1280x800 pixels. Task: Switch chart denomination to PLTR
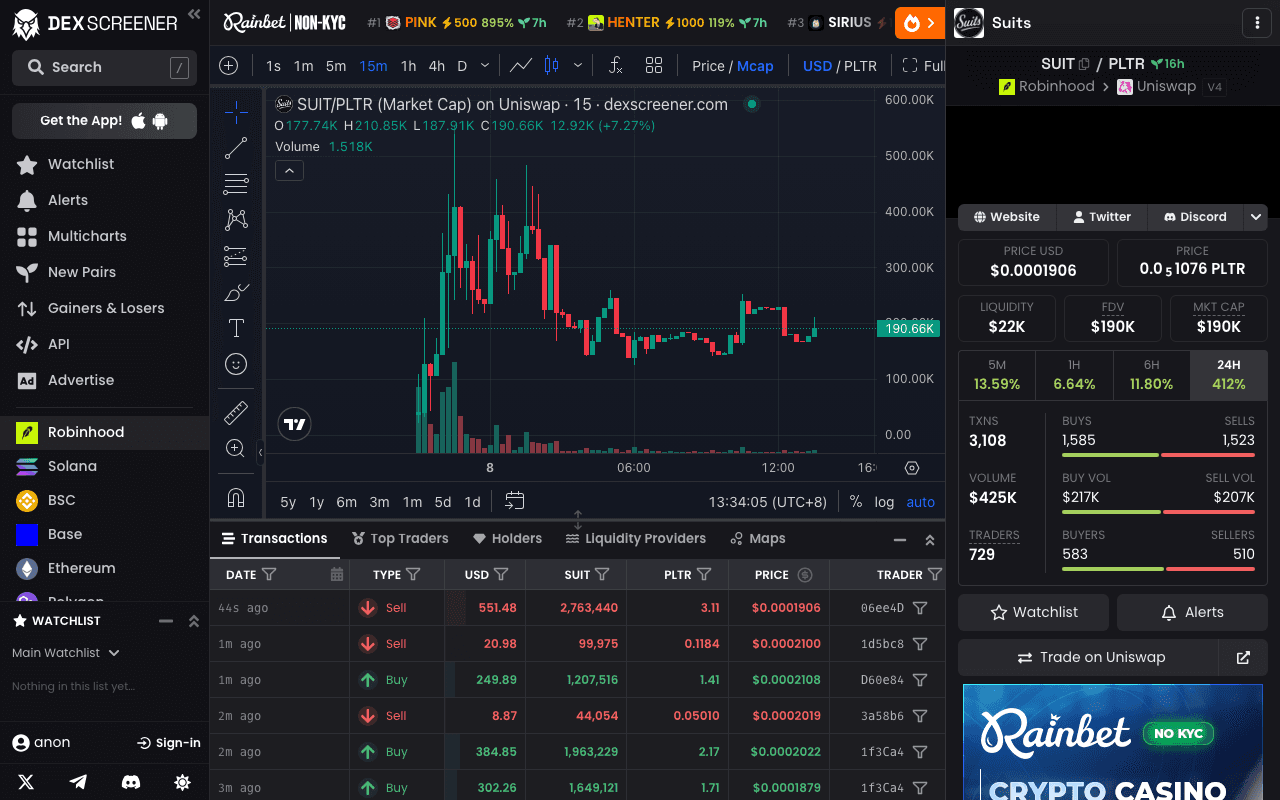click(x=860, y=66)
